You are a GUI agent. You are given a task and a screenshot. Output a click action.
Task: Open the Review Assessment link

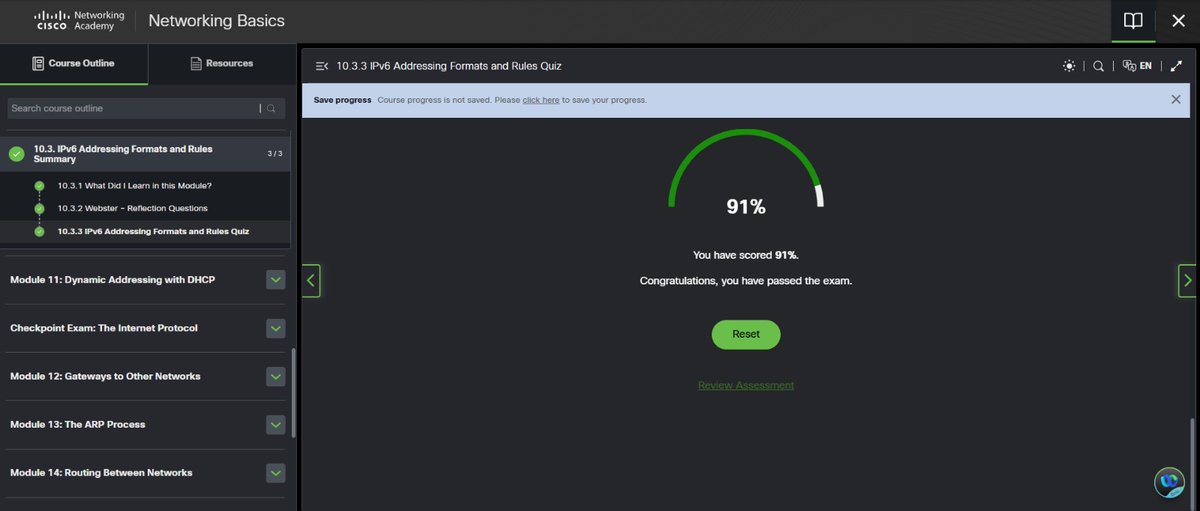pyautogui.click(x=746, y=385)
